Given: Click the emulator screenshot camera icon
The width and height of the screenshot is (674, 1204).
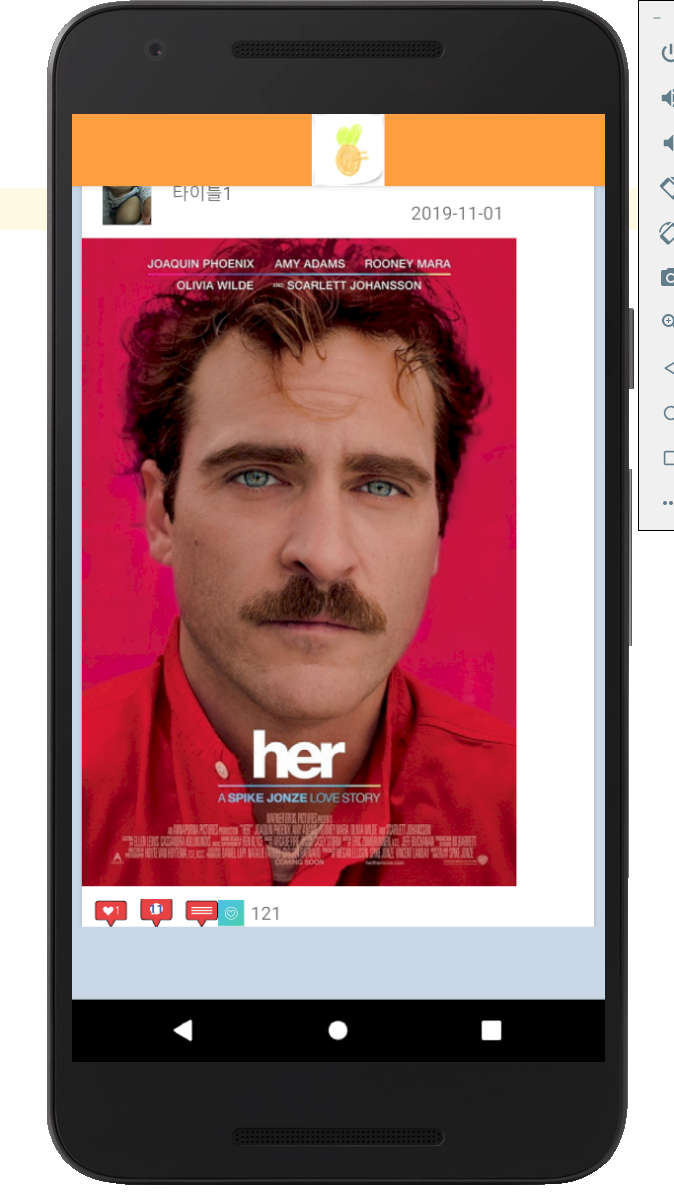Looking at the screenshot, I should pyautogui.click(x=668, y=277).
